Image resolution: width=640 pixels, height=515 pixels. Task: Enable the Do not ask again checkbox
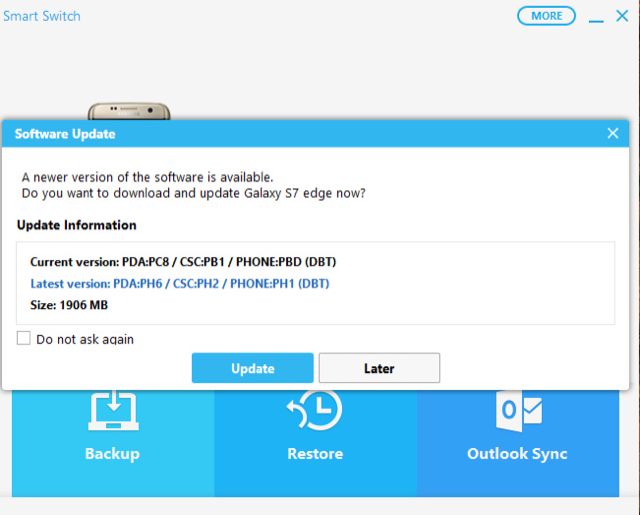(24, 338)
